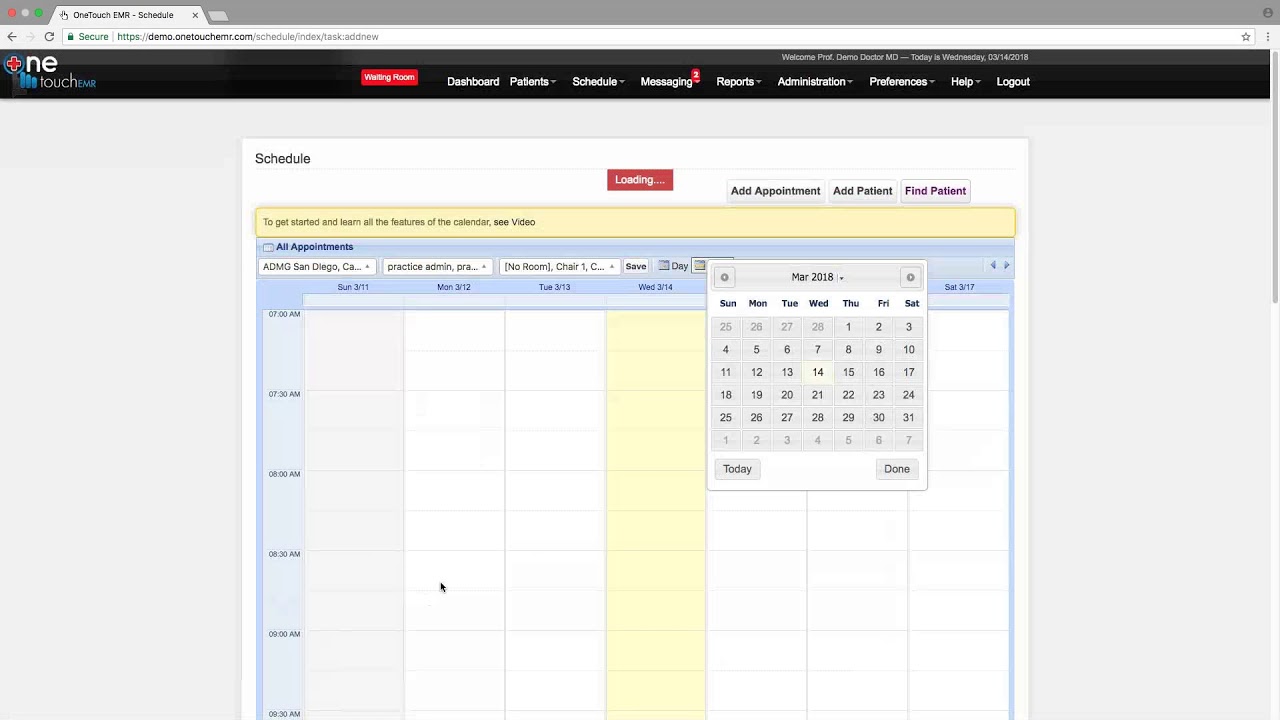Open the No Room, Chair 1 dropdown
The image size is (1280, 720).
(x=558, y=267)
